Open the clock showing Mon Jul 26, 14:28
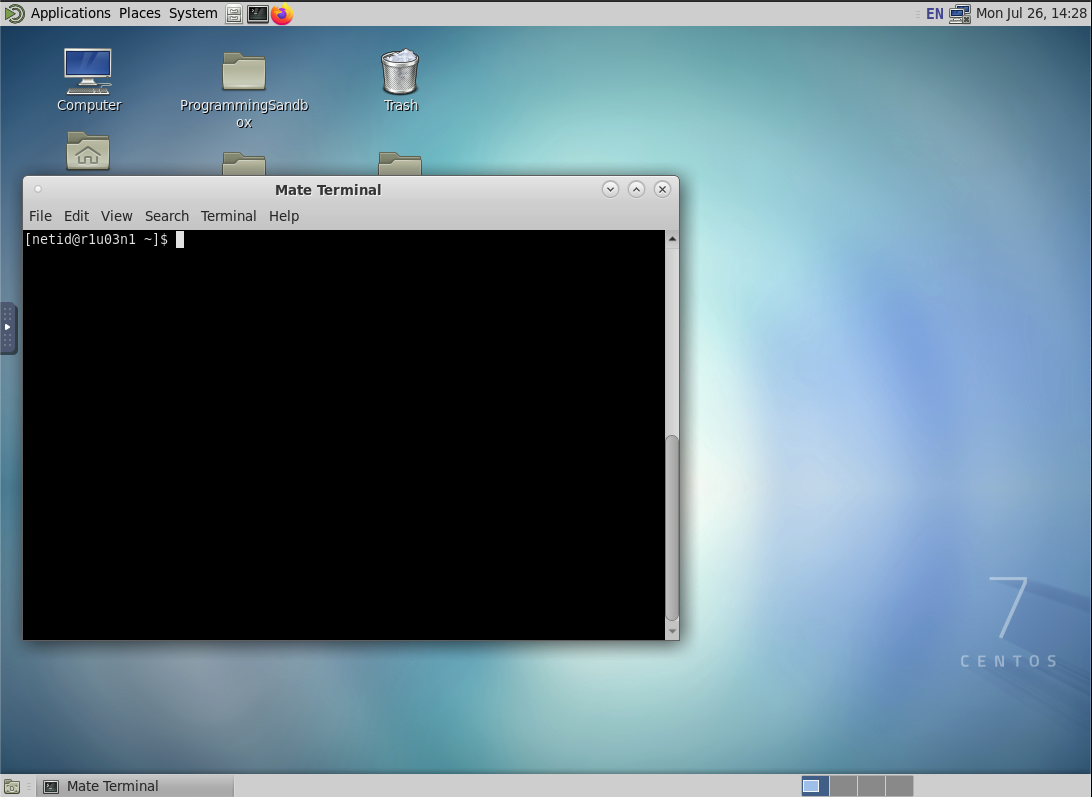The width and height of the screenshot is (1092, 797). coord(1031,13)
